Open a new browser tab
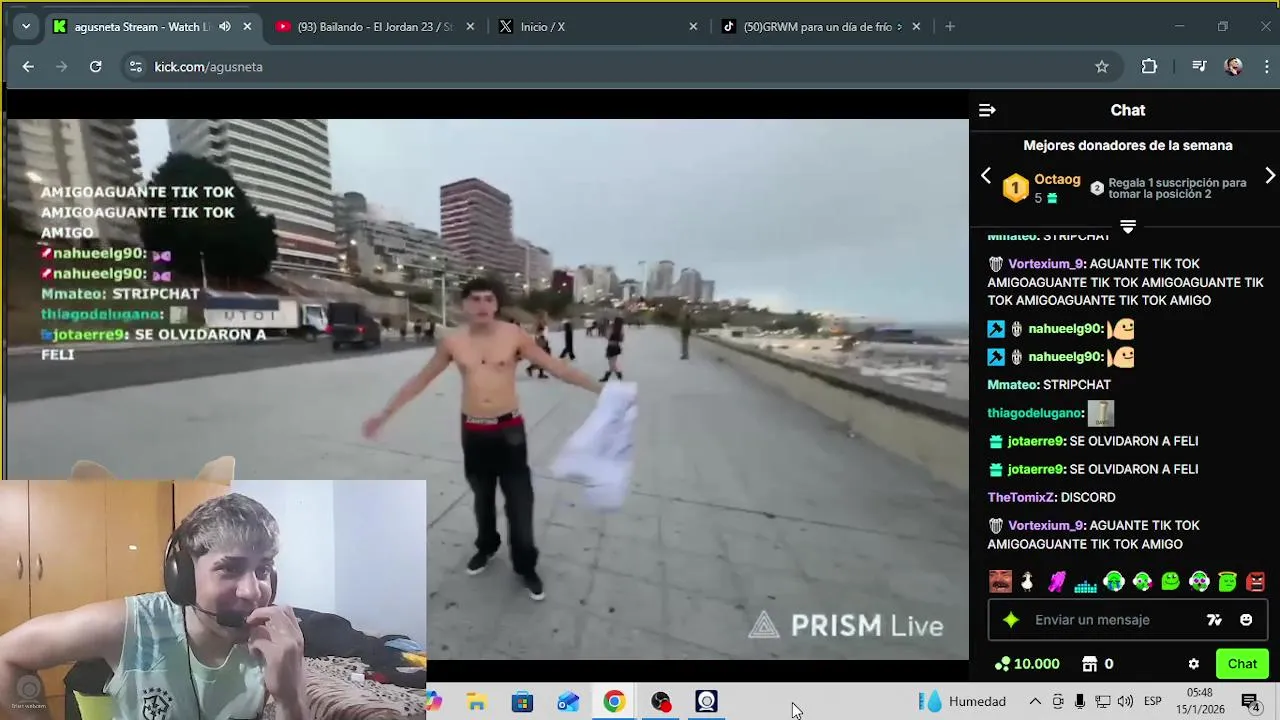The image size is (1280, 720). pyautogui.click(x=950, y=27)
